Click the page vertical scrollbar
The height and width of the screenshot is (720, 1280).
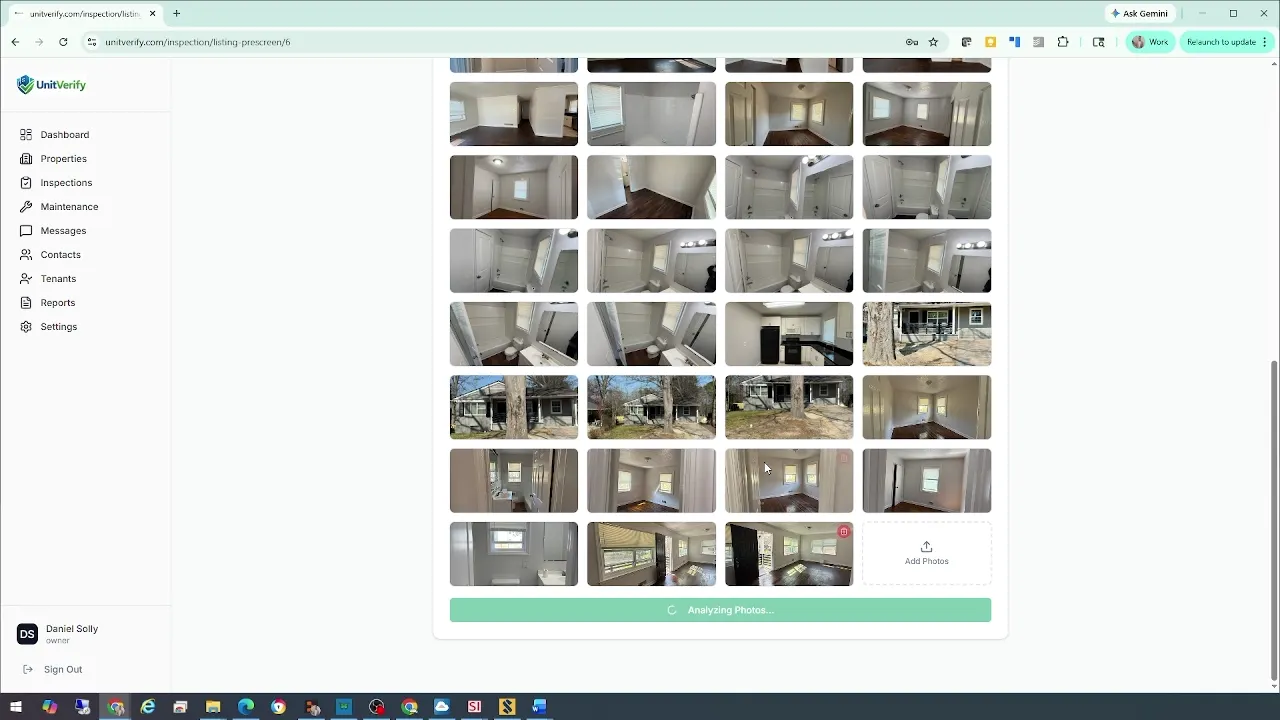pyautogui.click(x=1274, y=520)
